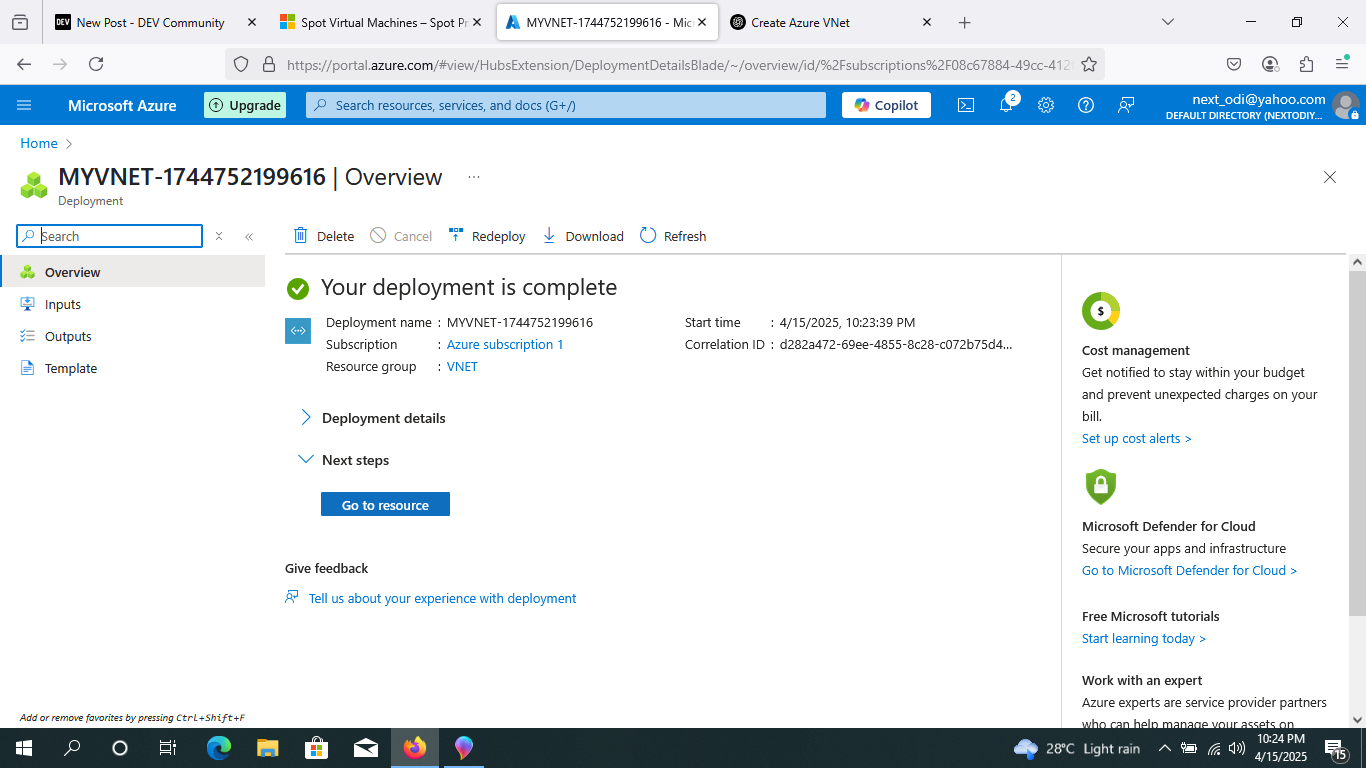Screen dimensions: 1366x768
Task: Open the Set up cost alerts link
Action: [1136, 438]
